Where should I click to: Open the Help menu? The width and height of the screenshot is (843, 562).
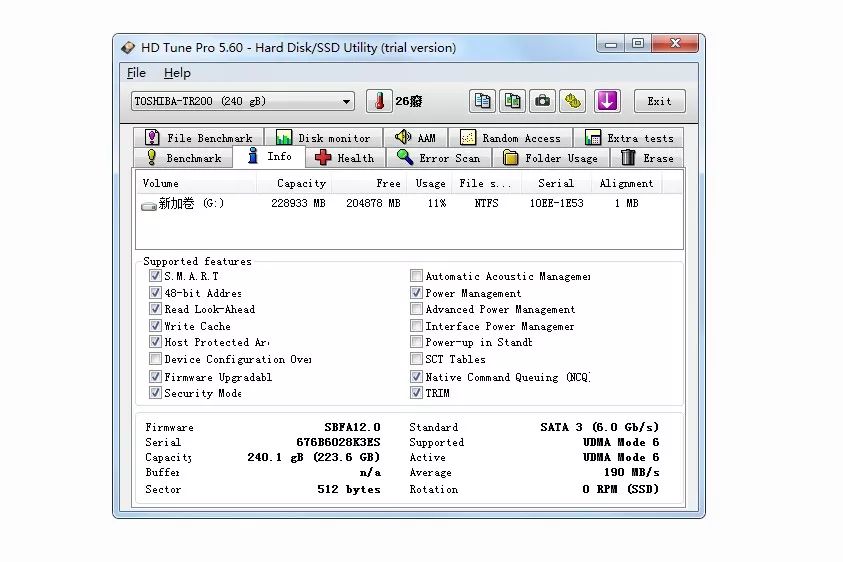pyautogui.click(x=177, y=73)
